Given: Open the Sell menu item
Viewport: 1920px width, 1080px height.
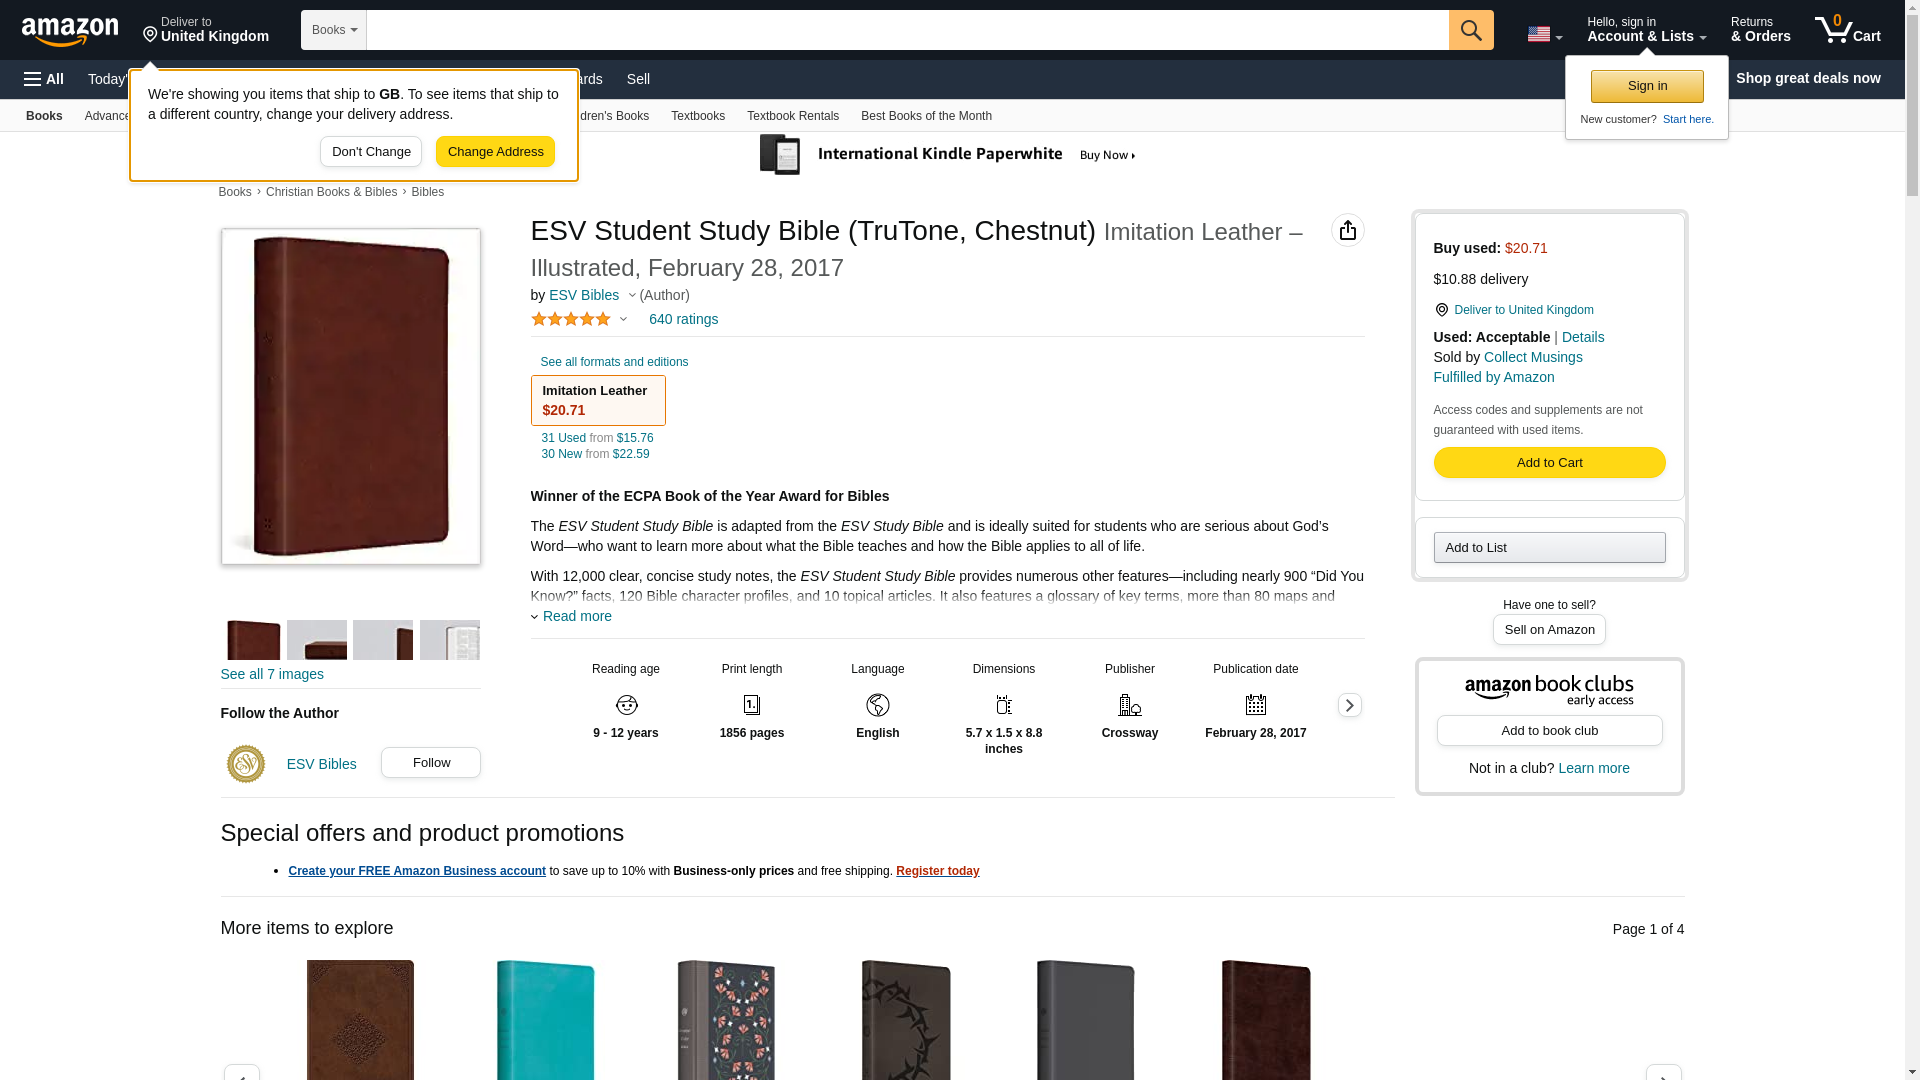Looking at the screenshot, I should (x=638, y=79).
